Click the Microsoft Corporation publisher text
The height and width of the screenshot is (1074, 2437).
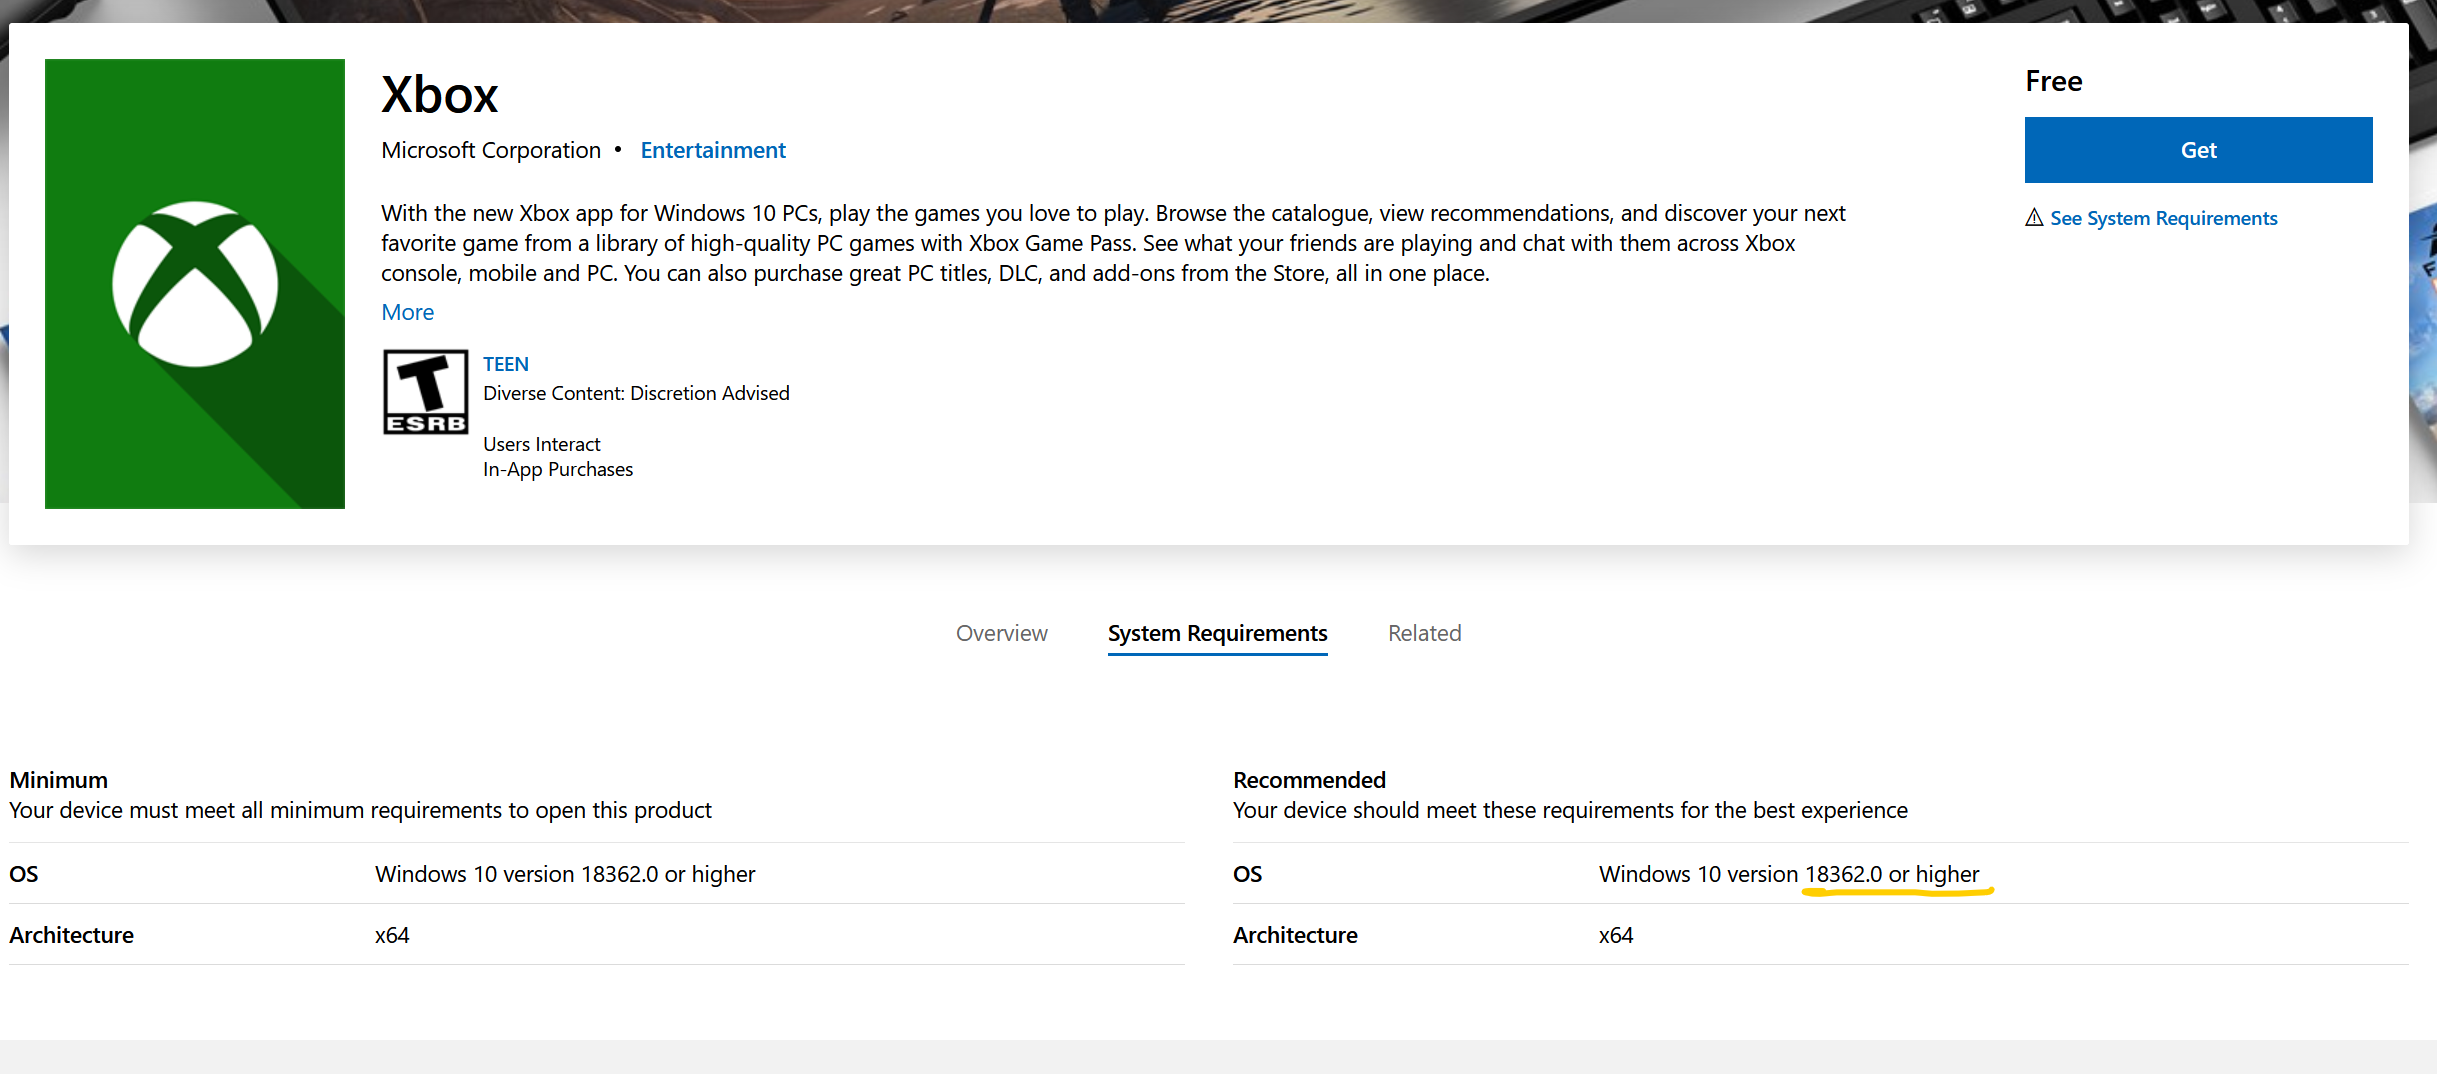pyautogui.click(x=491, y=150)
